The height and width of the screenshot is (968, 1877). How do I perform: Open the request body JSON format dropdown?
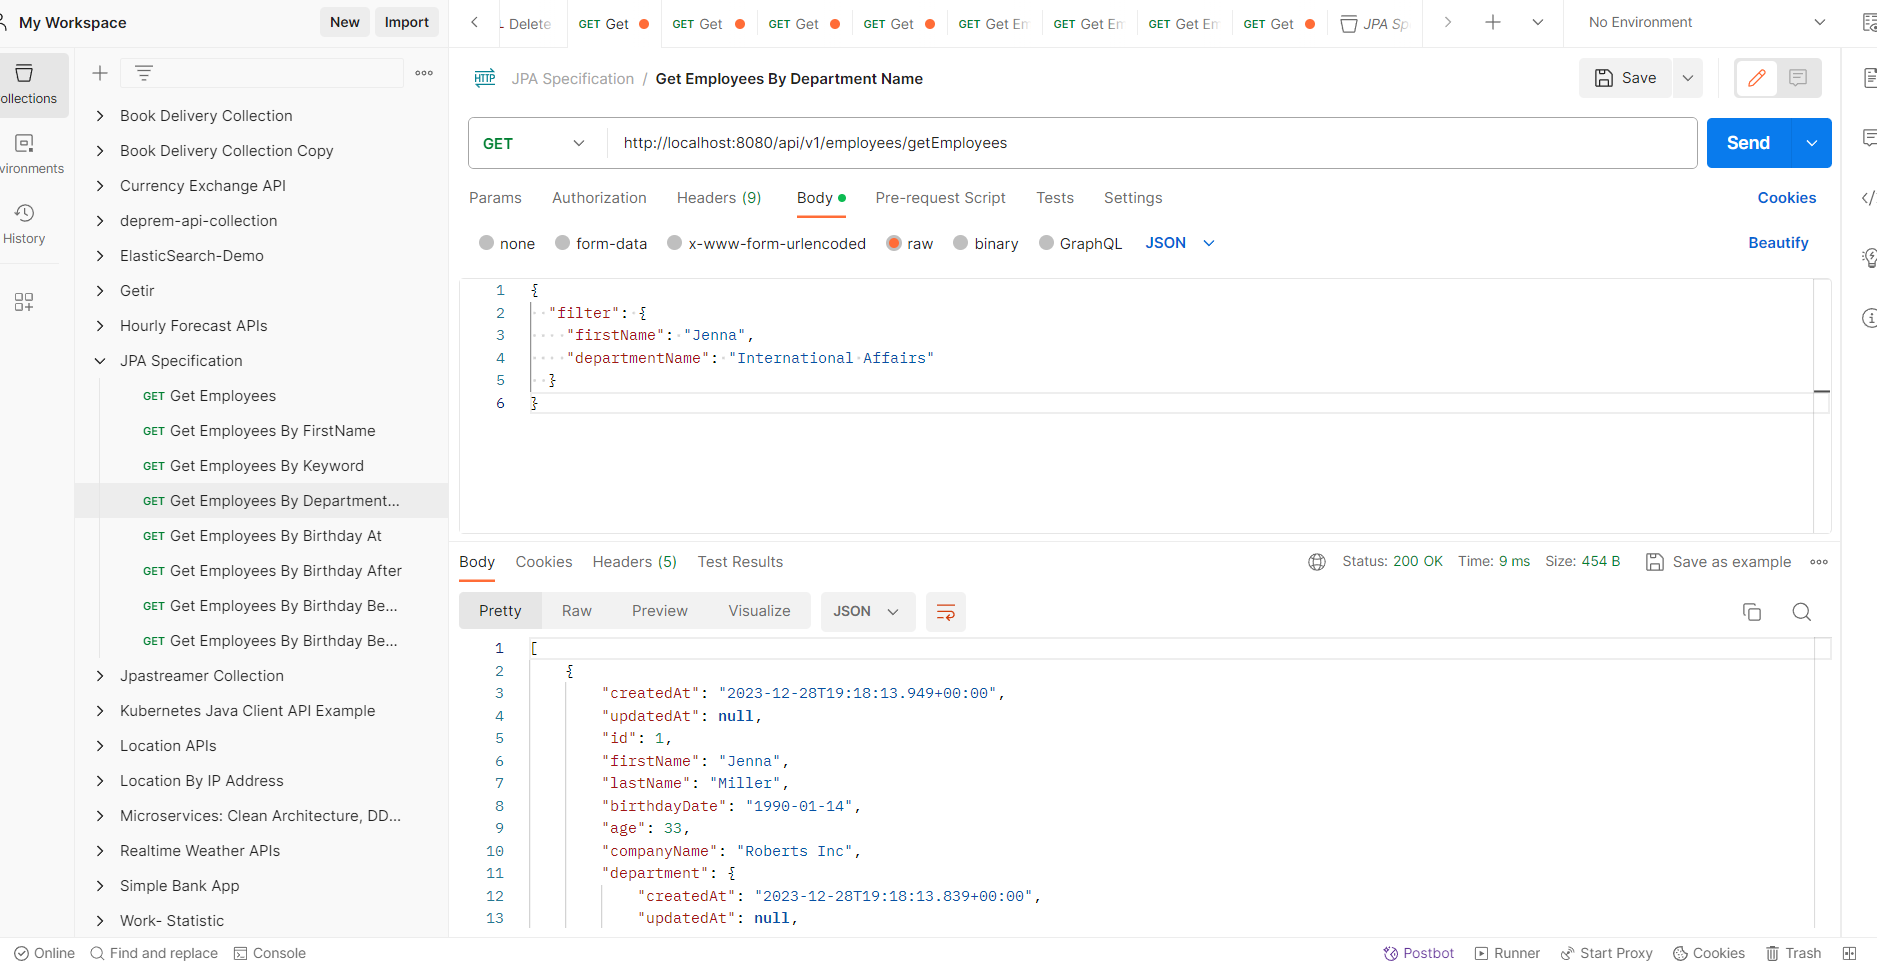1180,243
